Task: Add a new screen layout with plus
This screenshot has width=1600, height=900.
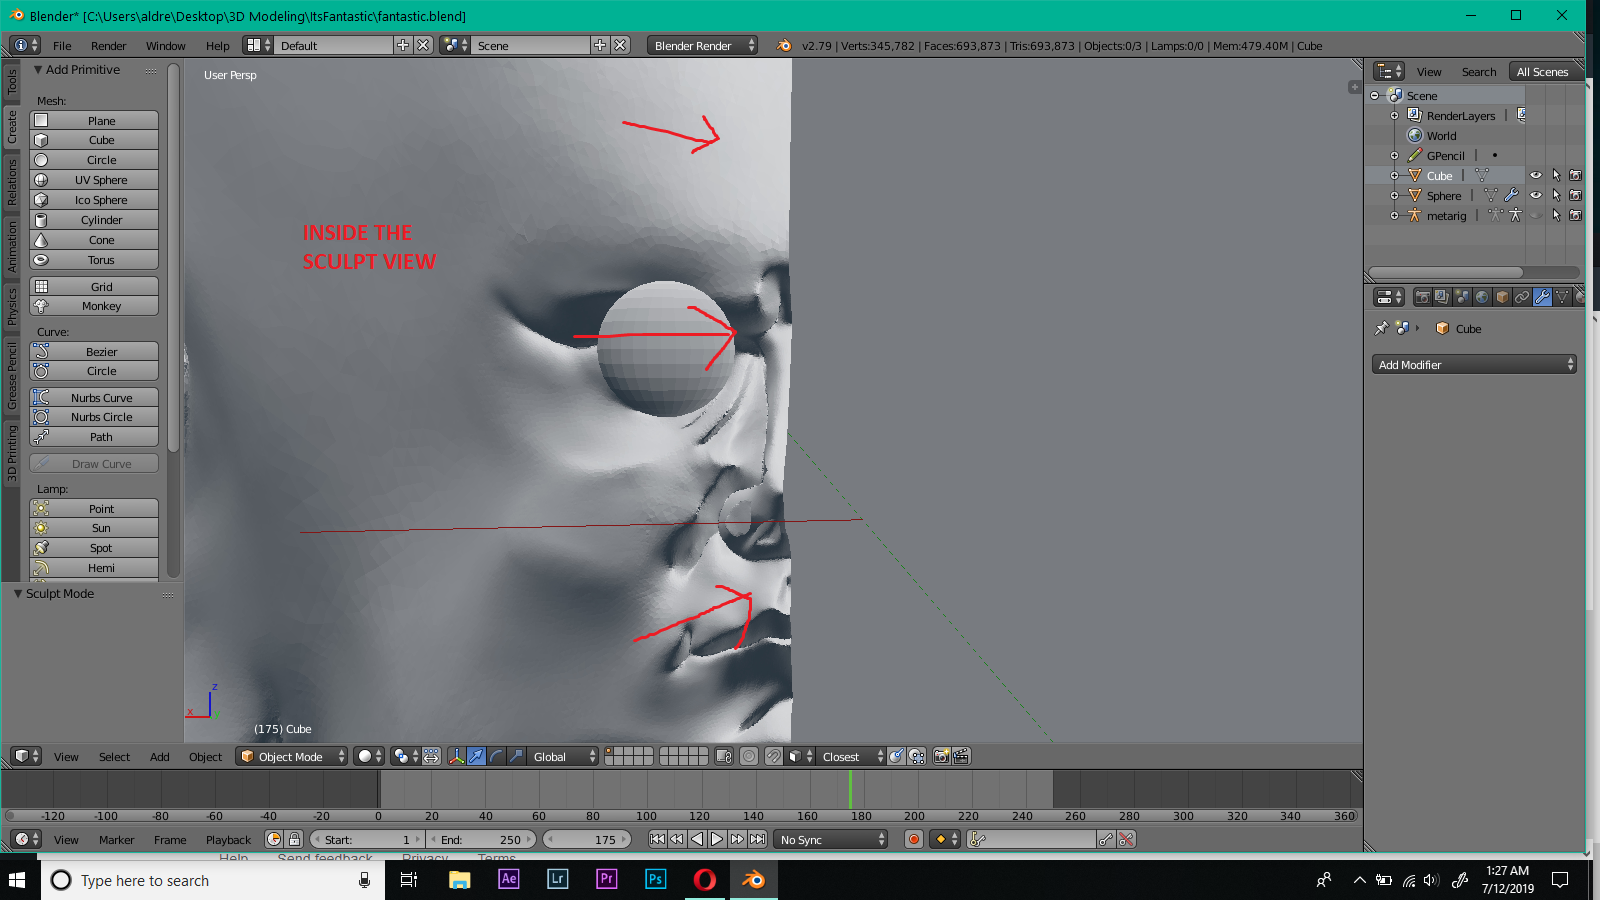Action: point(403,45)
